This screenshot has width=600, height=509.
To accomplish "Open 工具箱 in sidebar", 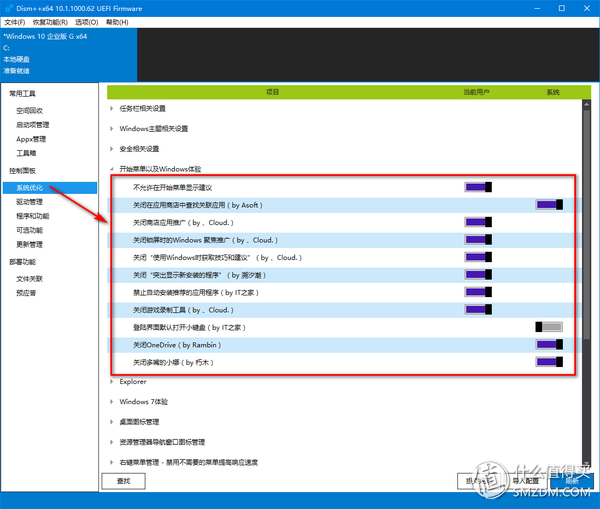I will click(26, 153).
